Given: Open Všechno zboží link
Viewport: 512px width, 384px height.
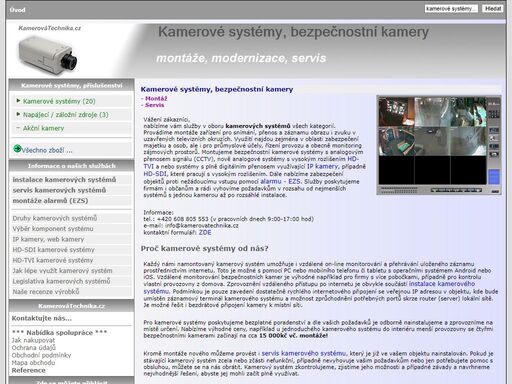Looking at the screenshot, I should pos(47,150).
